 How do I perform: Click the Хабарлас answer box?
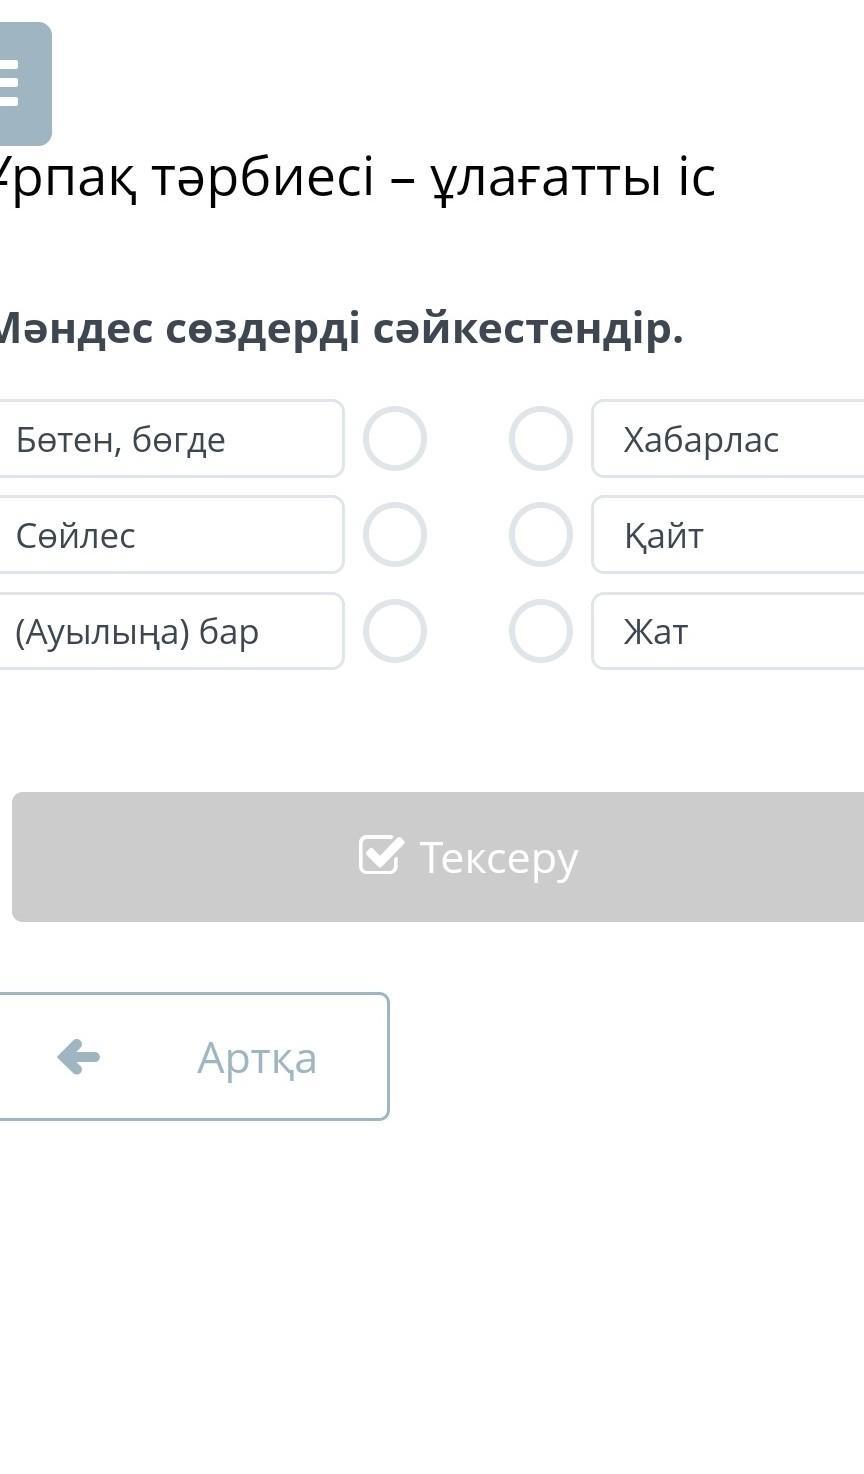point(728,439)
